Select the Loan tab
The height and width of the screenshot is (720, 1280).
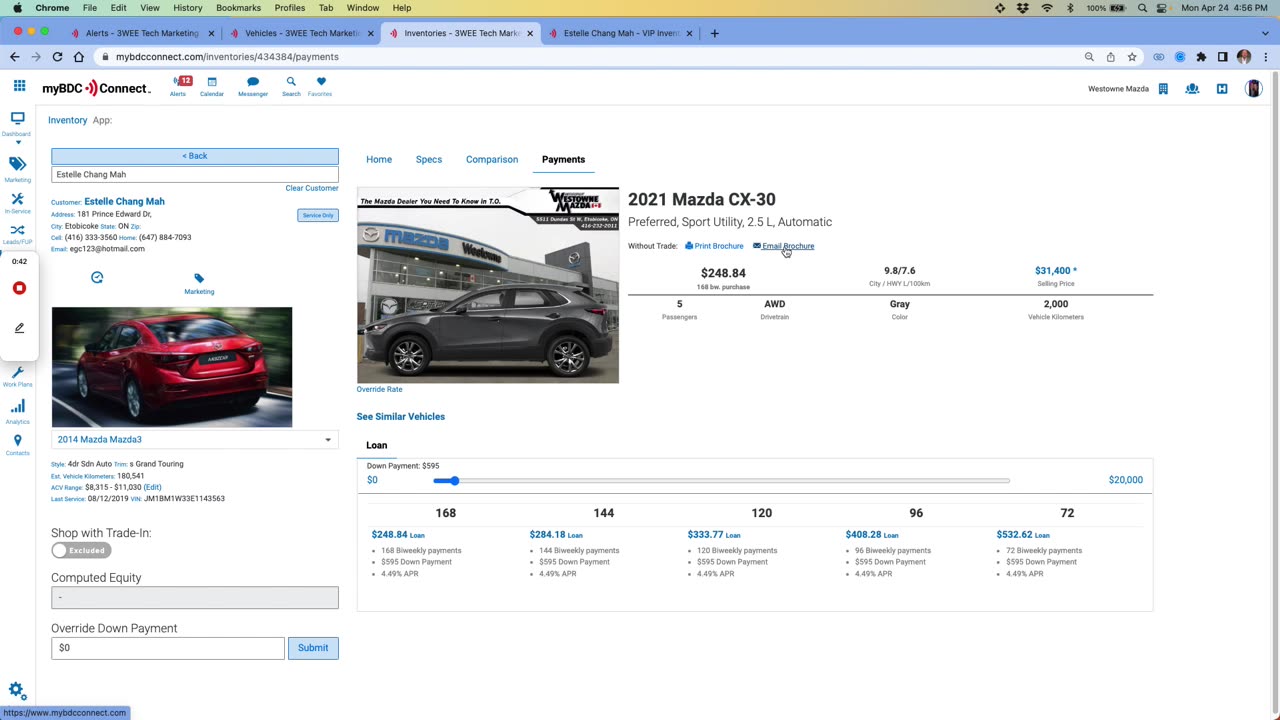[377, 445]
